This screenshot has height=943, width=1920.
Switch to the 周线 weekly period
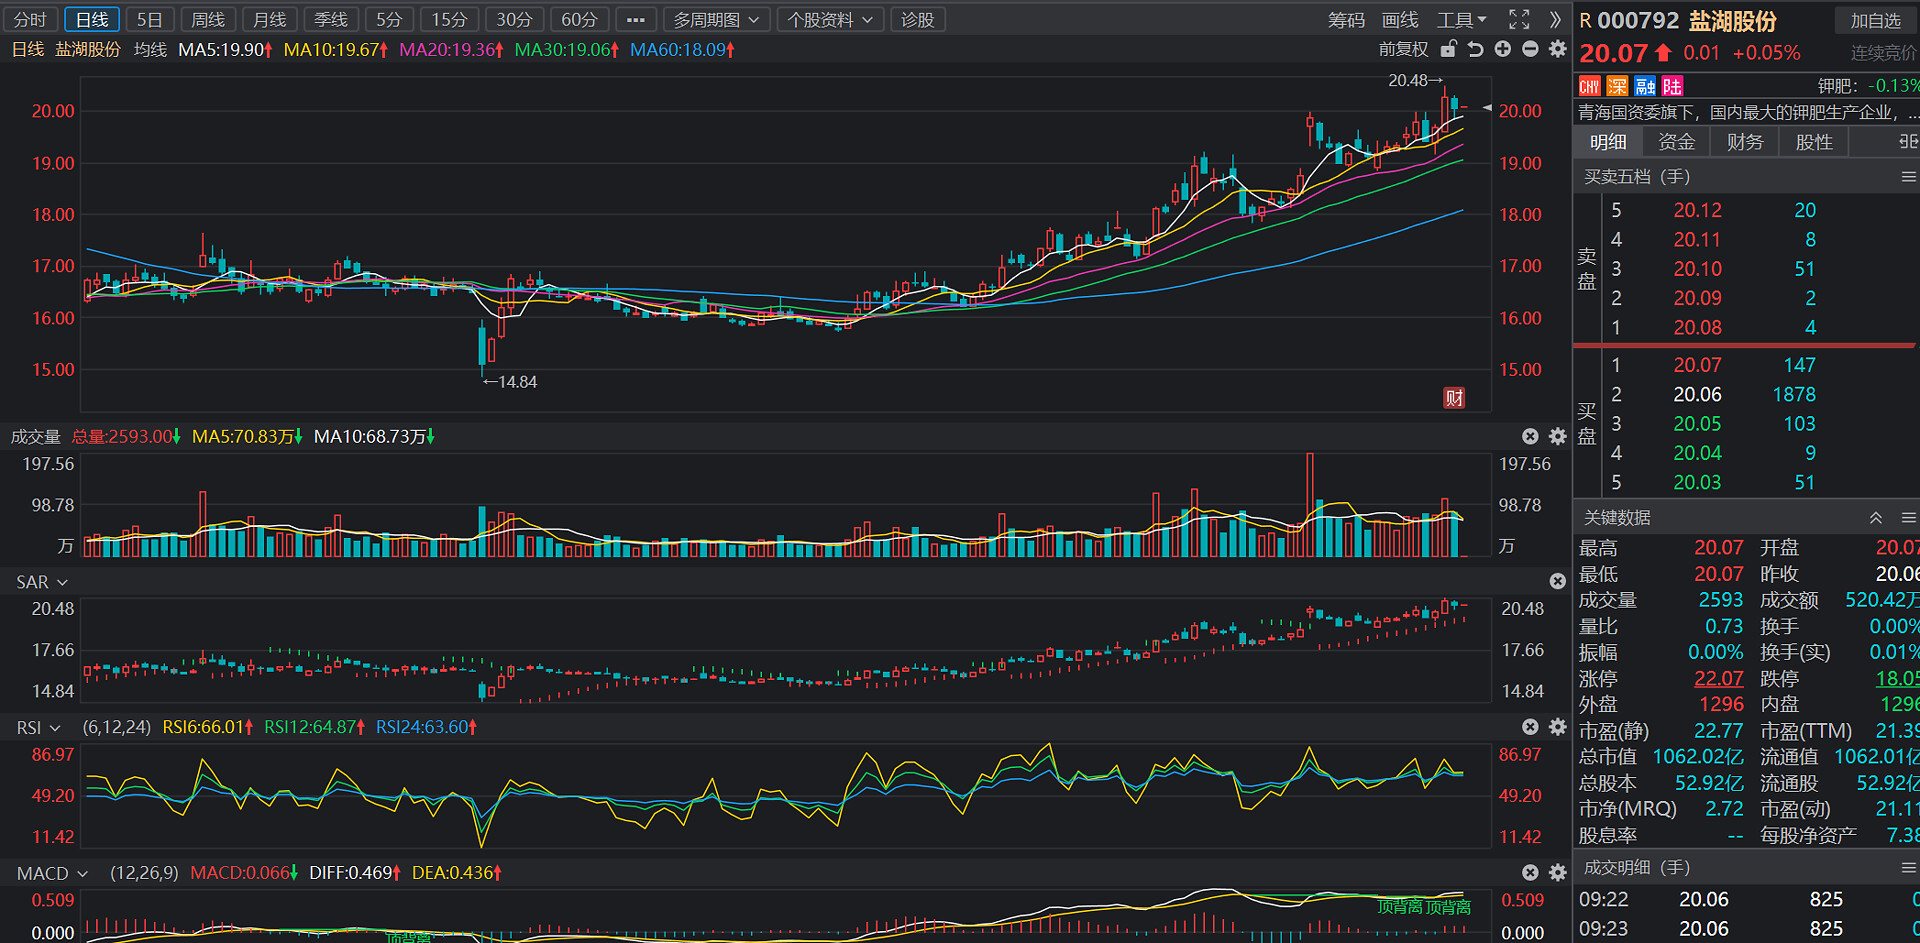(208, 19)
